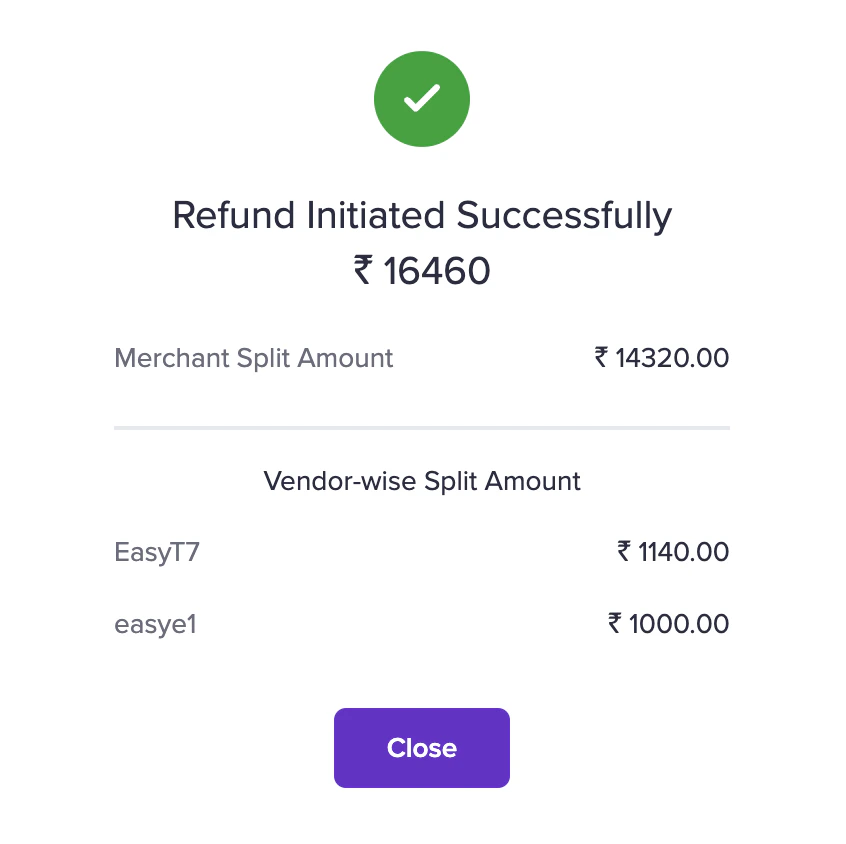Click the rupee symbol before 16460
The width and height of the screenshot is (846, 844).
point(363,271)
